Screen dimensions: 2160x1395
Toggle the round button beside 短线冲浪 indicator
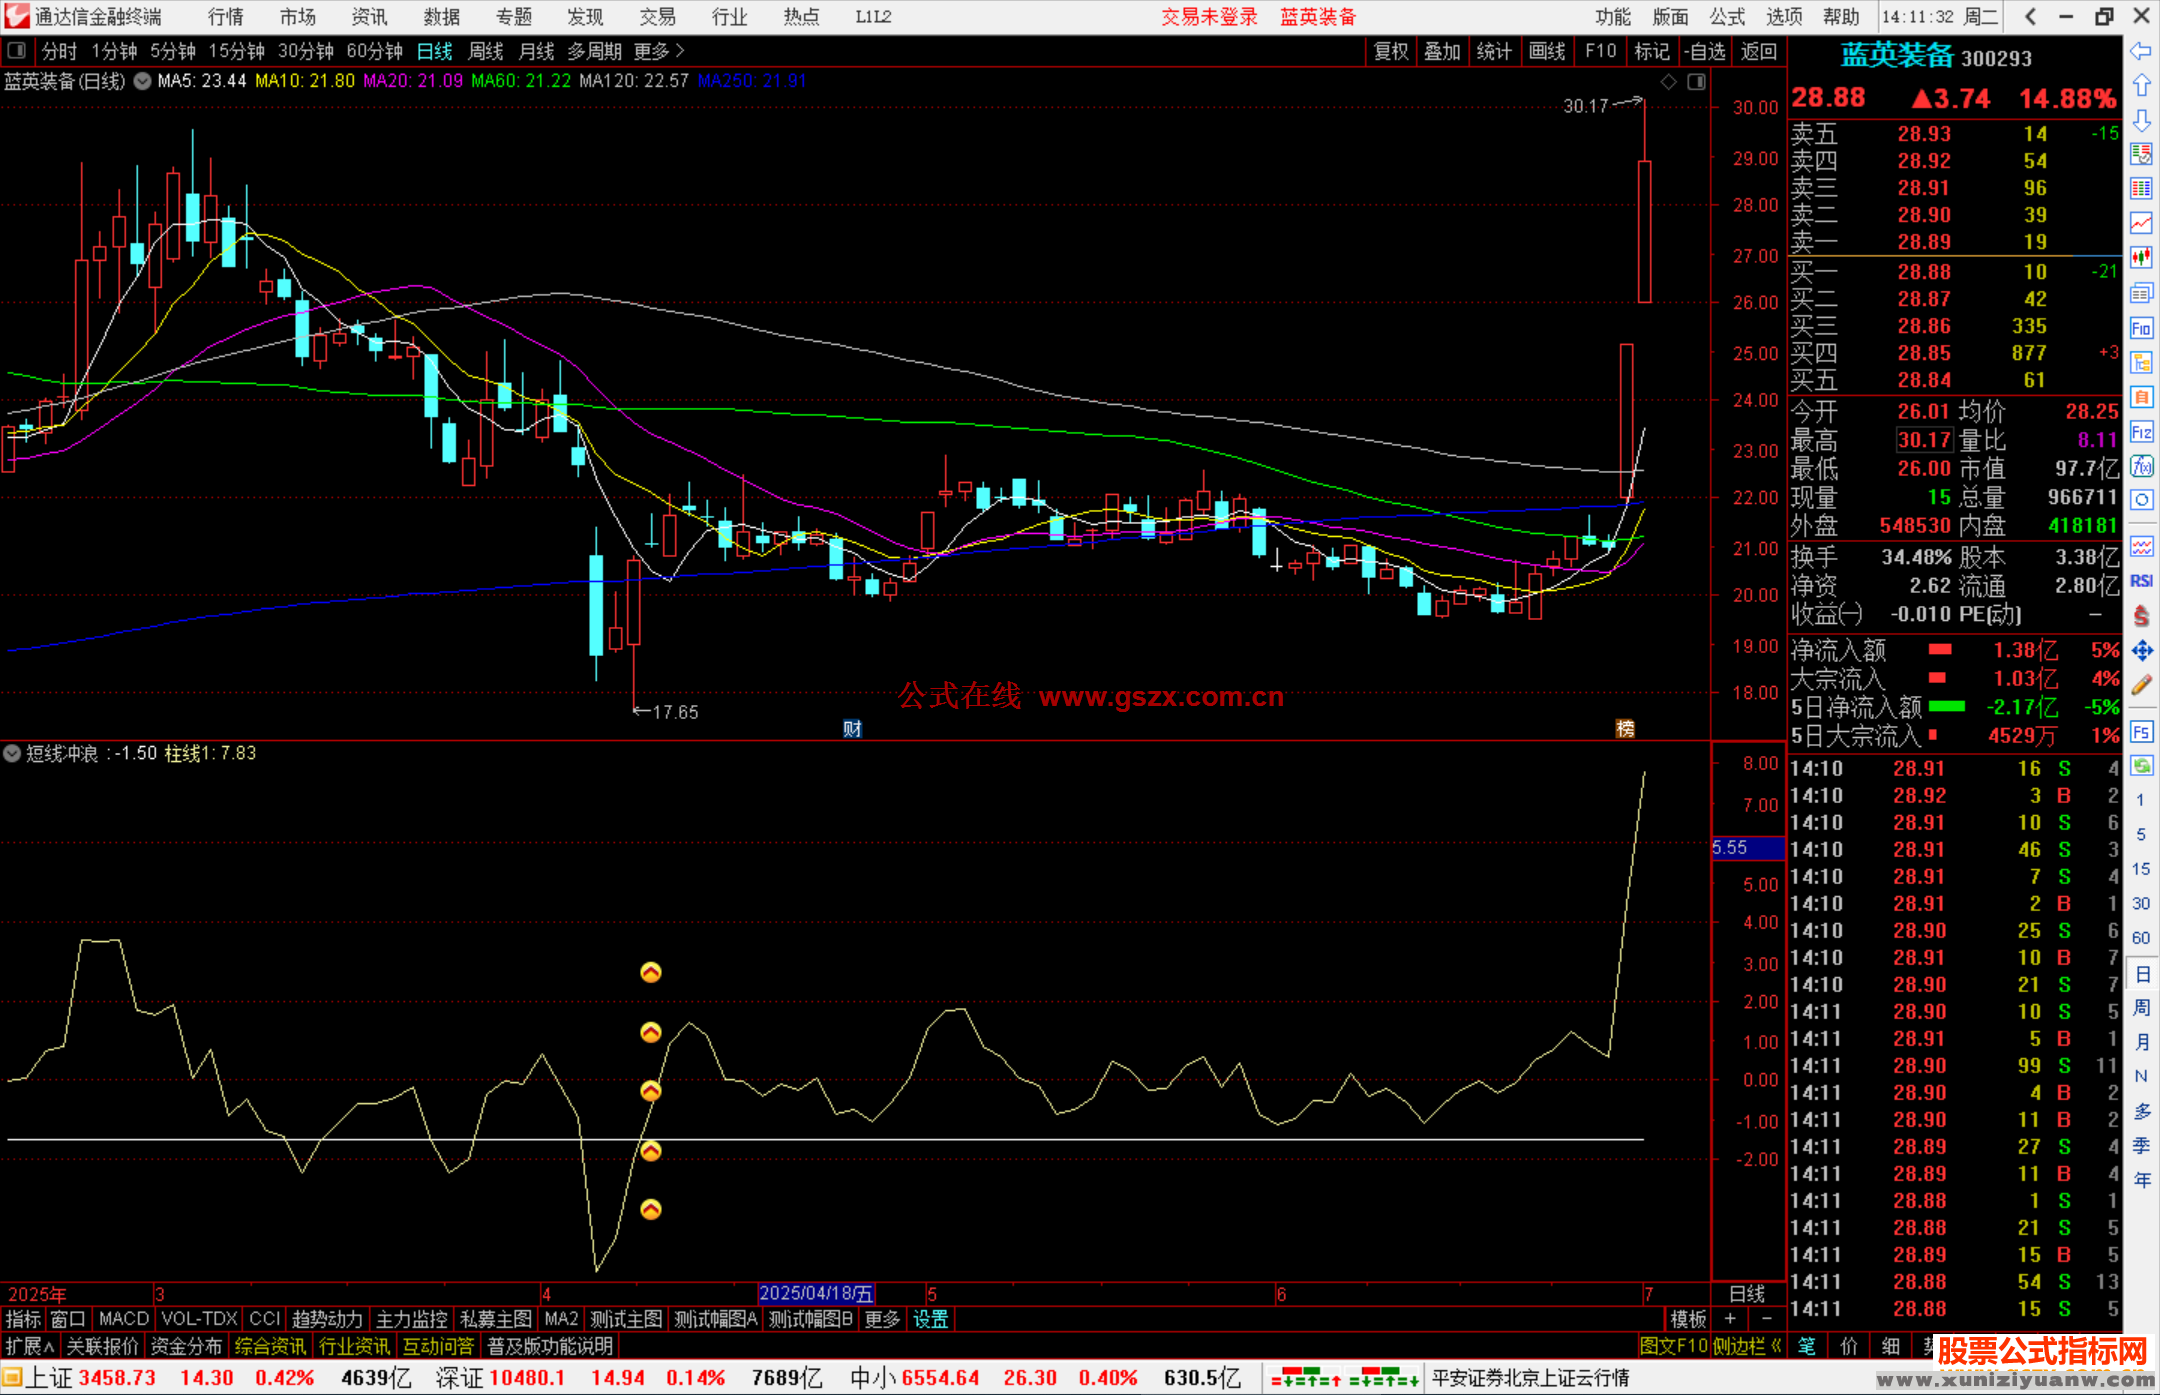tap(12, 753)
